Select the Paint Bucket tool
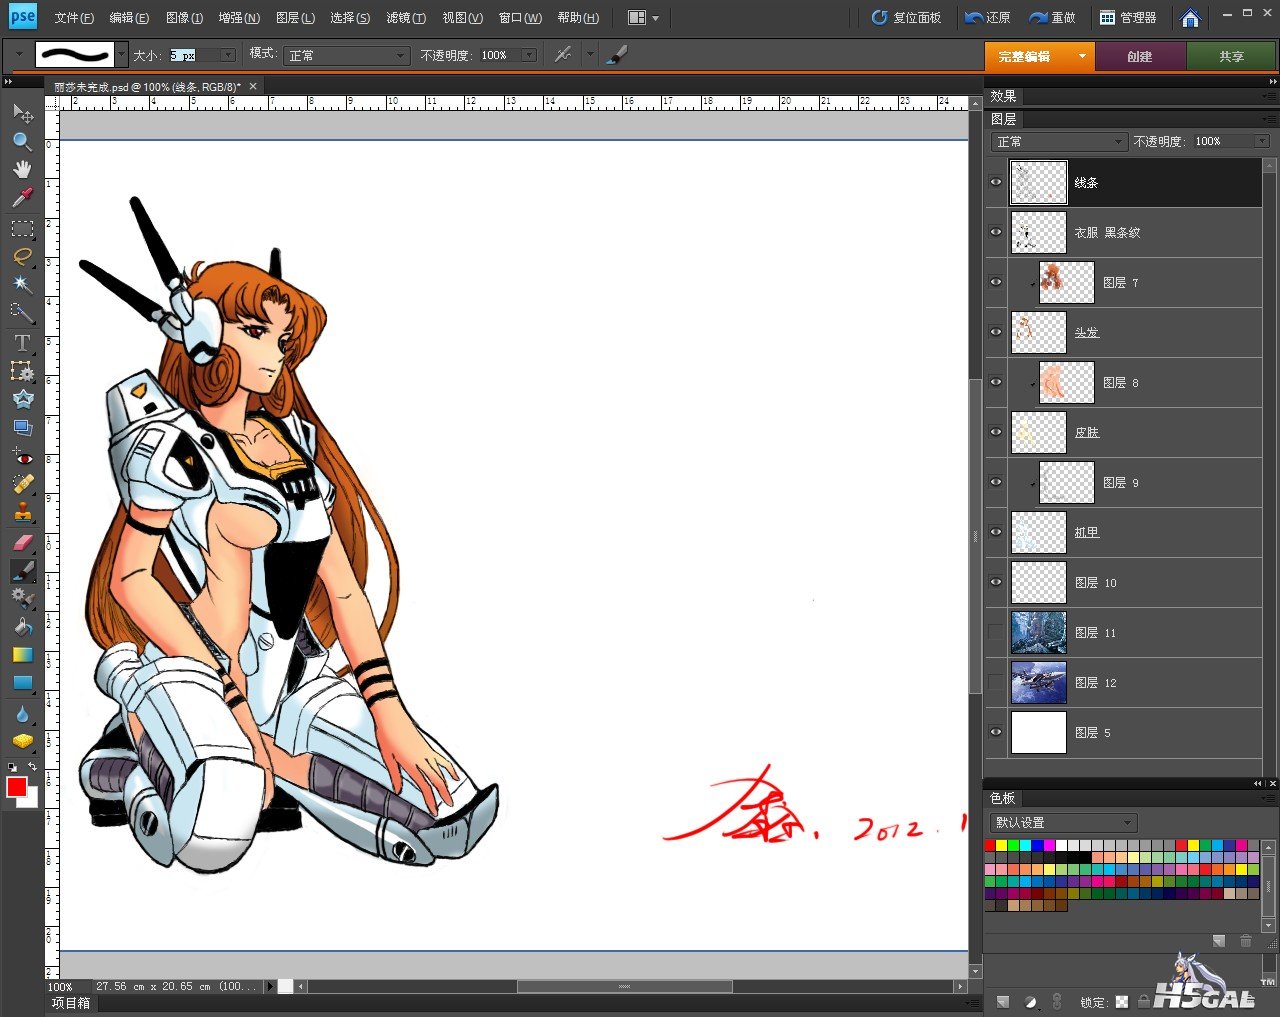The height and width of the screenshot is (1017, 1280). (22, 627)
